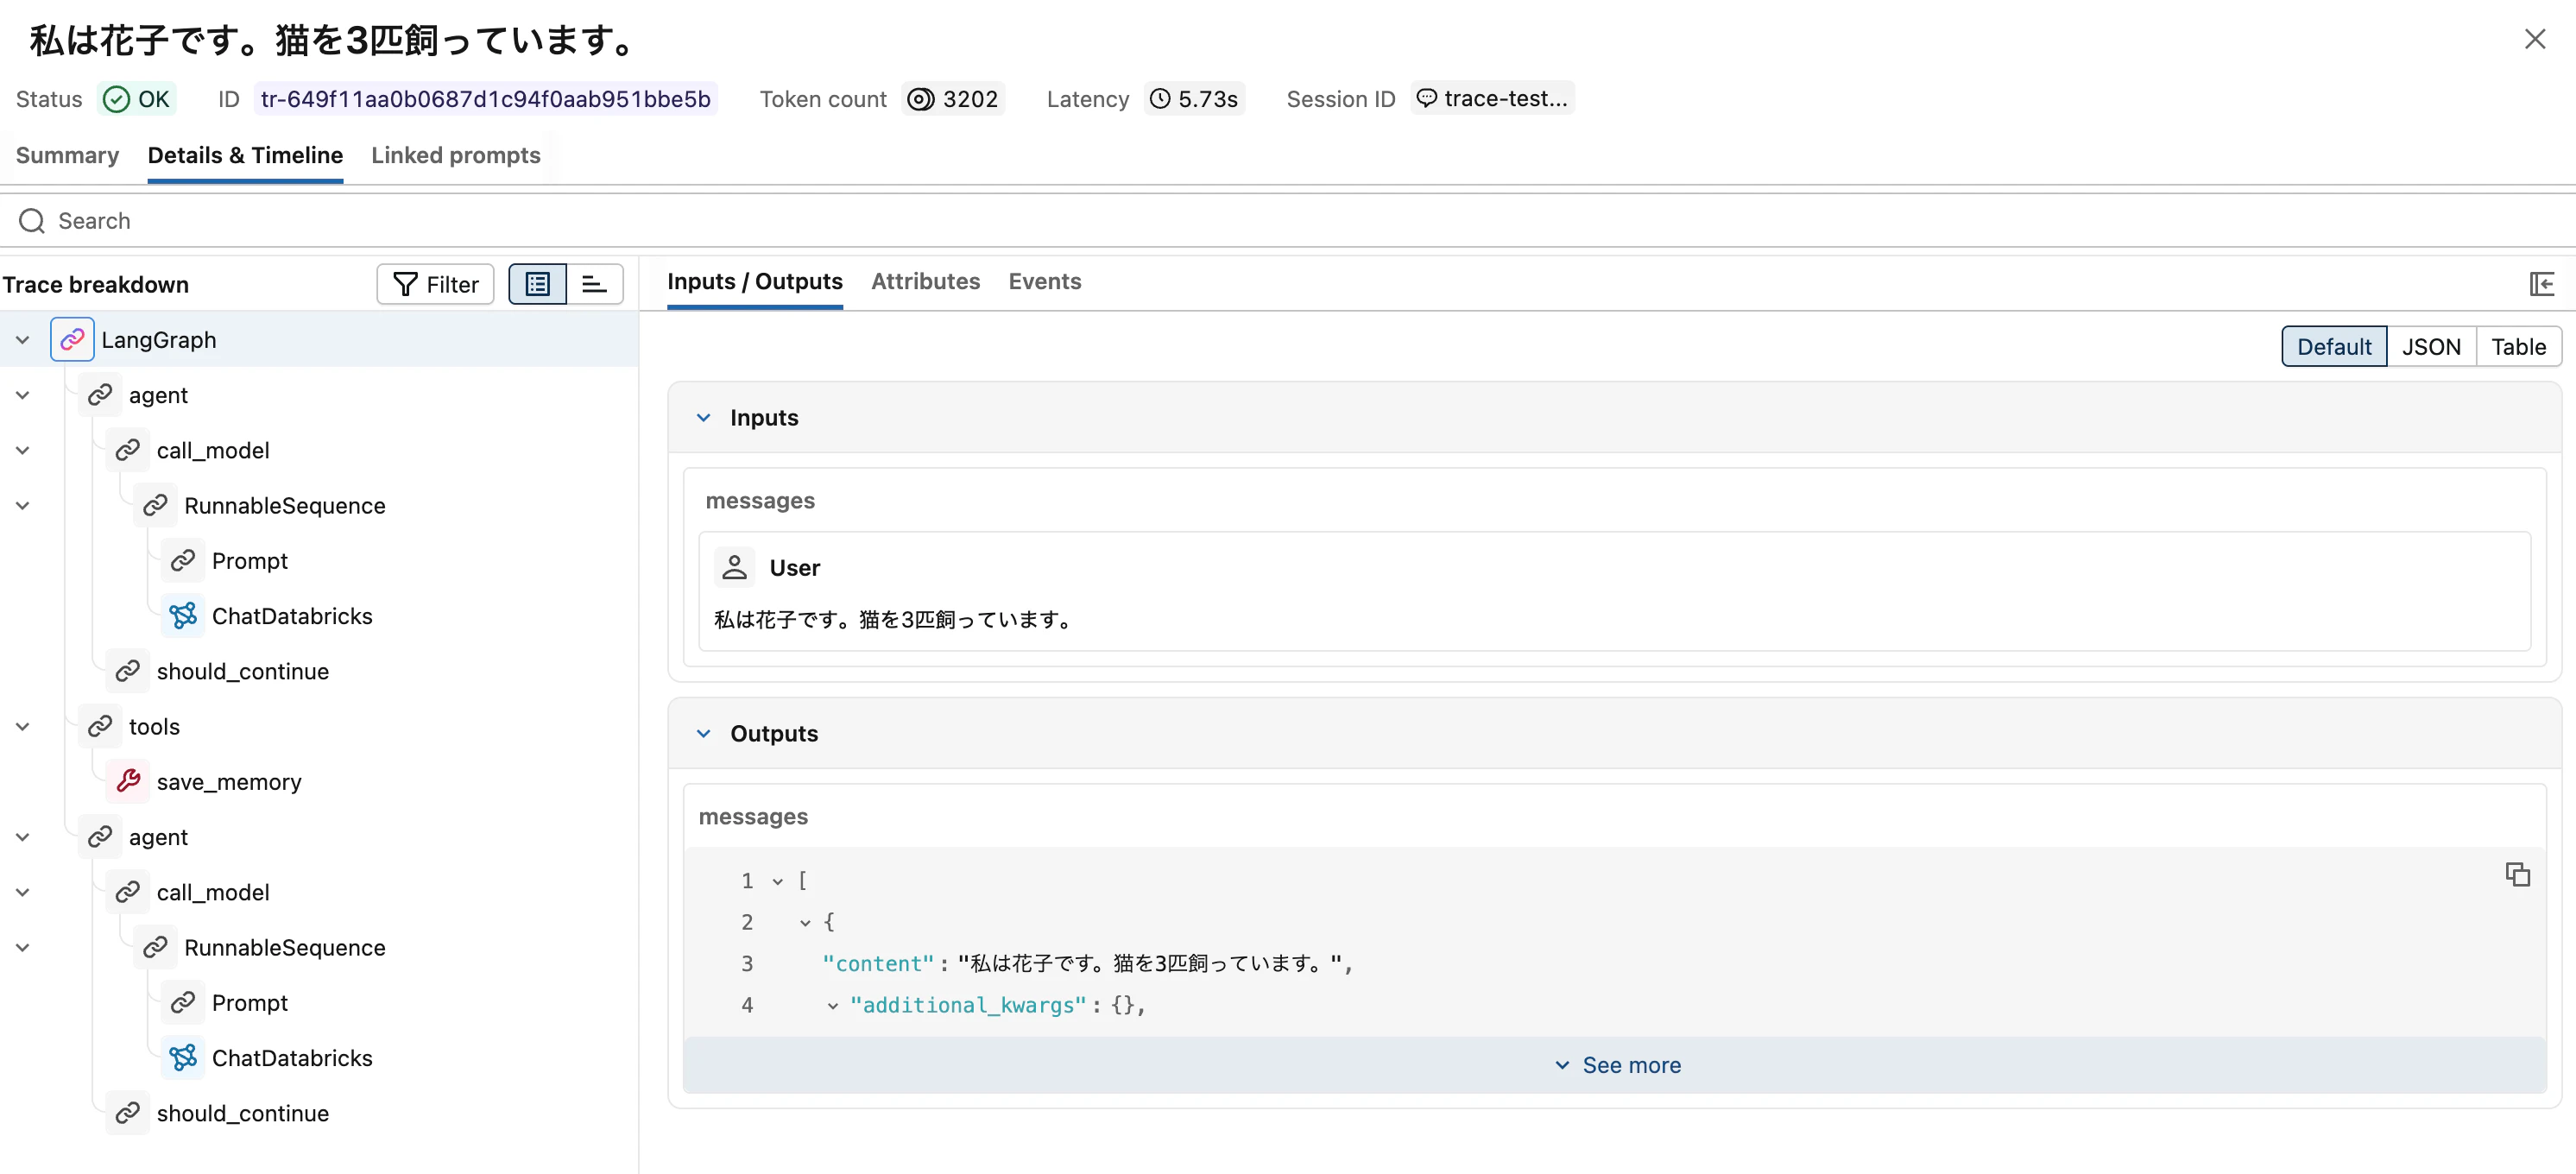Click the trace-test session ID tag
This screenshot has height=1174, width=2576.
pos(1492,98)
